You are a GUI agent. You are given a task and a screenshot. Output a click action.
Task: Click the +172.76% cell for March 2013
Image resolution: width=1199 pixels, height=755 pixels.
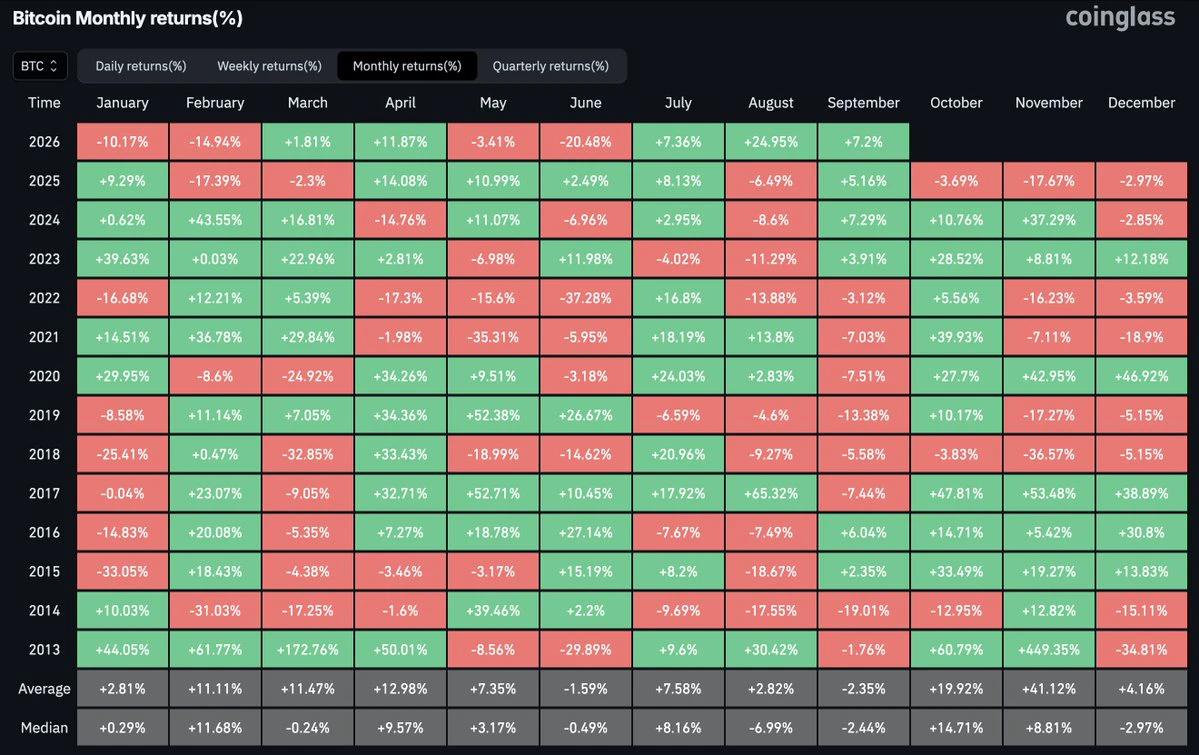pyautogui.click(x=307, y=649)
